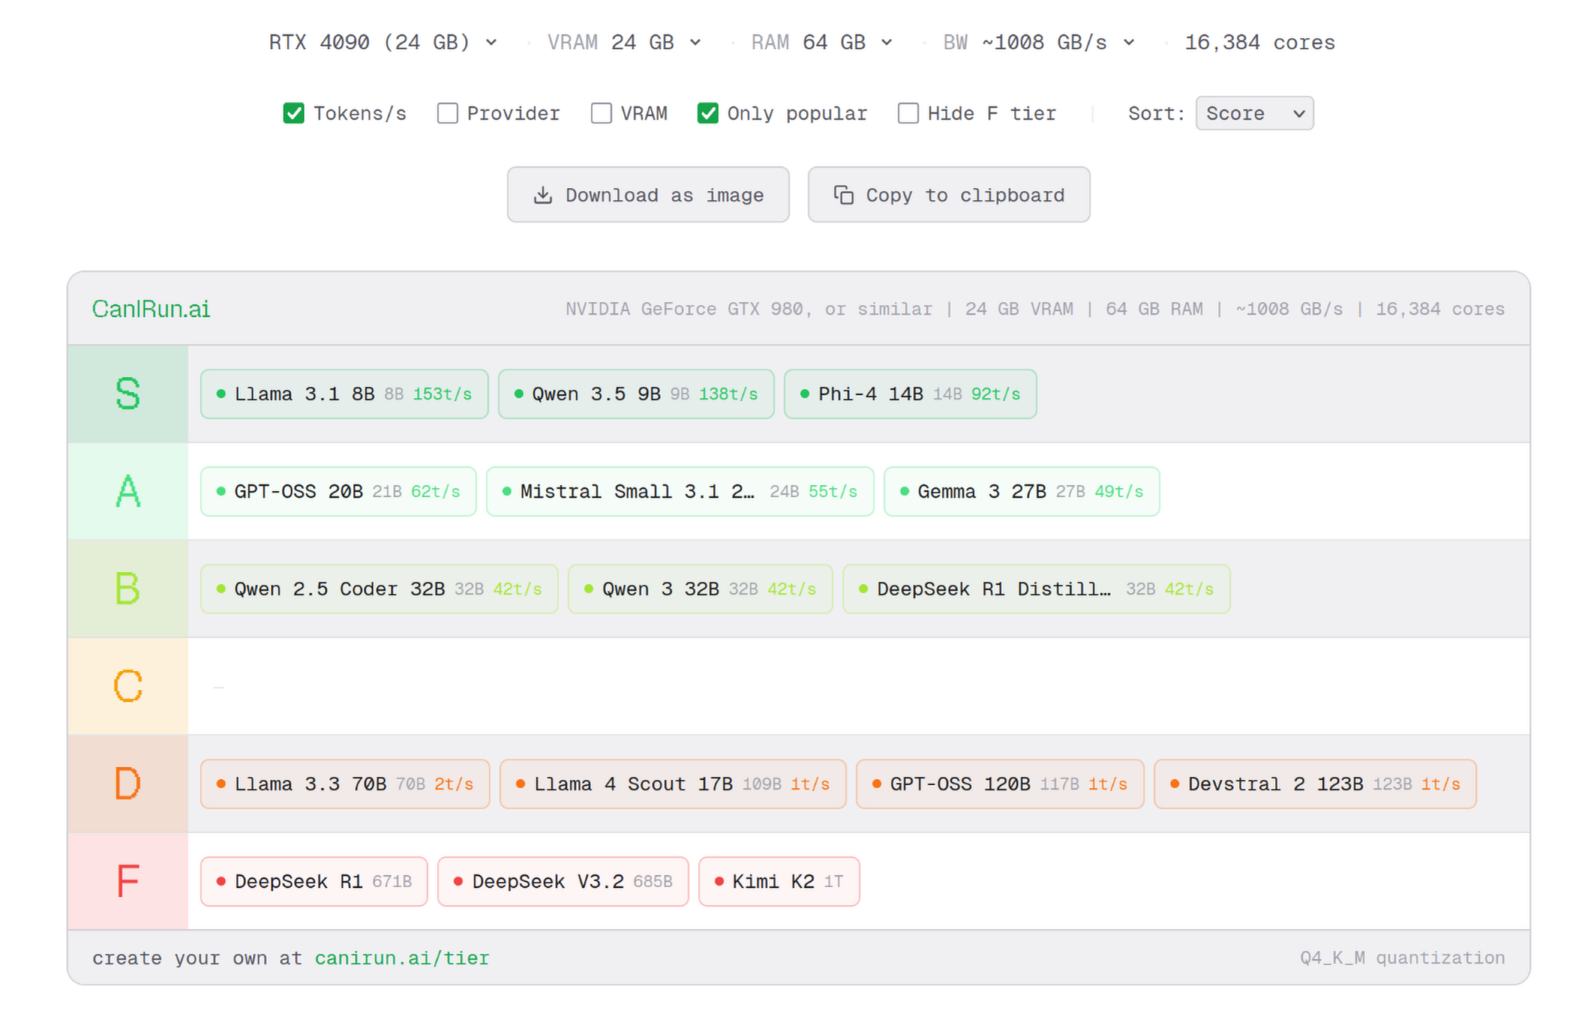Image resolution: width=1591 pixels, height=1022 pixels.
Task: Click the Copy to clipboard button
Action: point(949,195)
